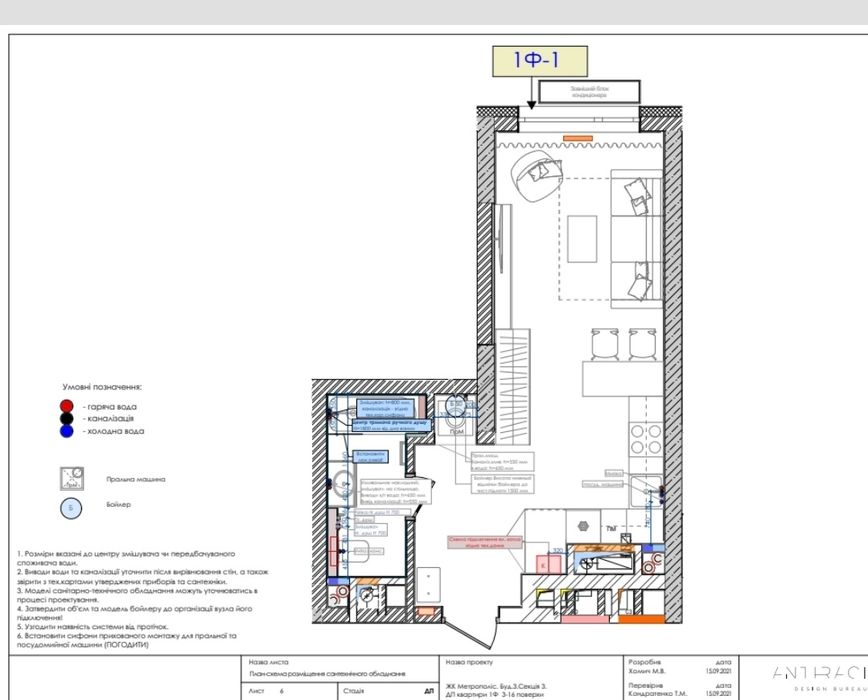Viewport: 868px width, 700px height.
Task: Select the boiler legend icon marked Б
Action: (x=71, y=508)
